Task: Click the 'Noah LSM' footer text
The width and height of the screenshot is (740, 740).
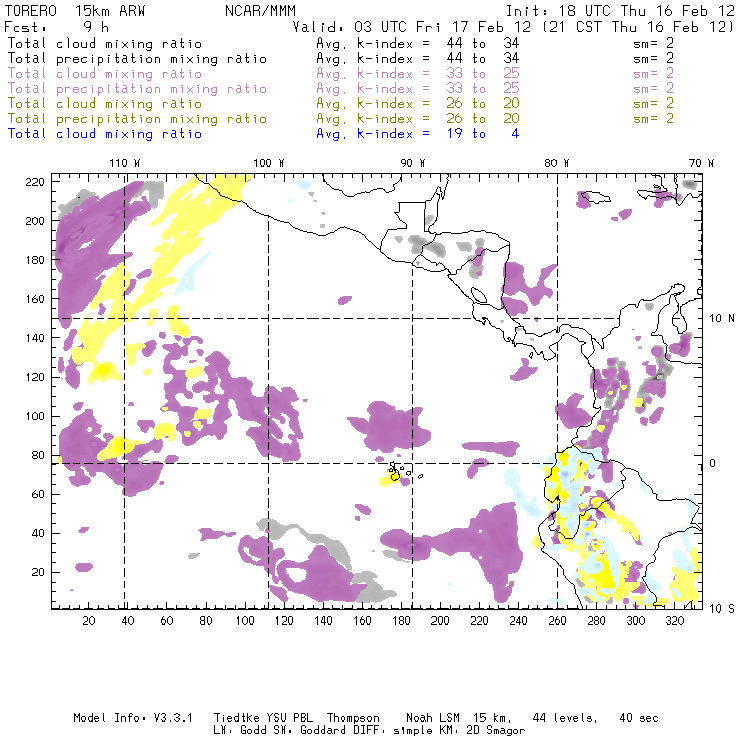Action: tap(433, 718)
